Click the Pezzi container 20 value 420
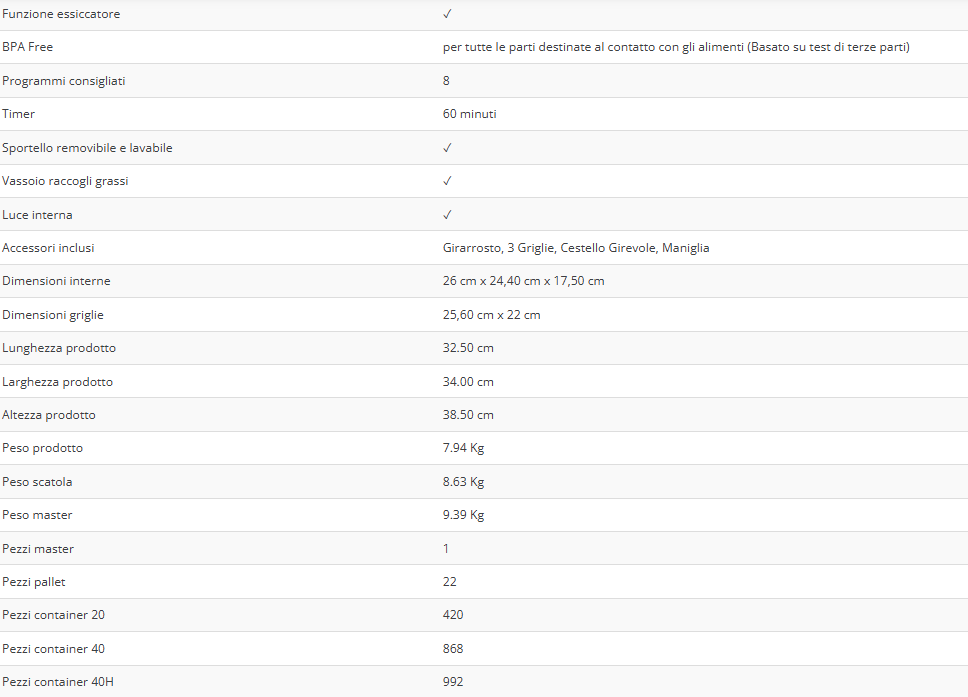The width and height of the screenshot is (968, 697). [x=453, y=615]
